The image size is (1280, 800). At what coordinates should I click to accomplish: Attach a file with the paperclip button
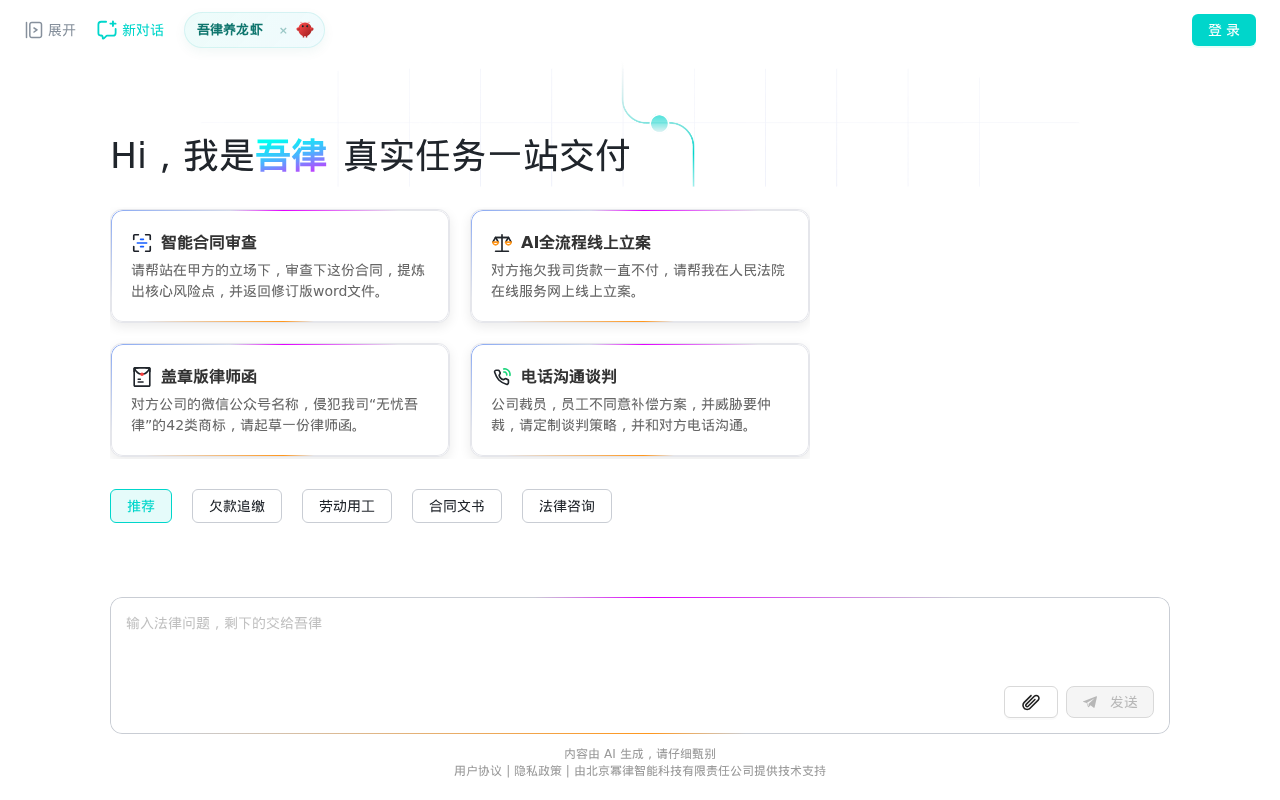point(1031,702)
